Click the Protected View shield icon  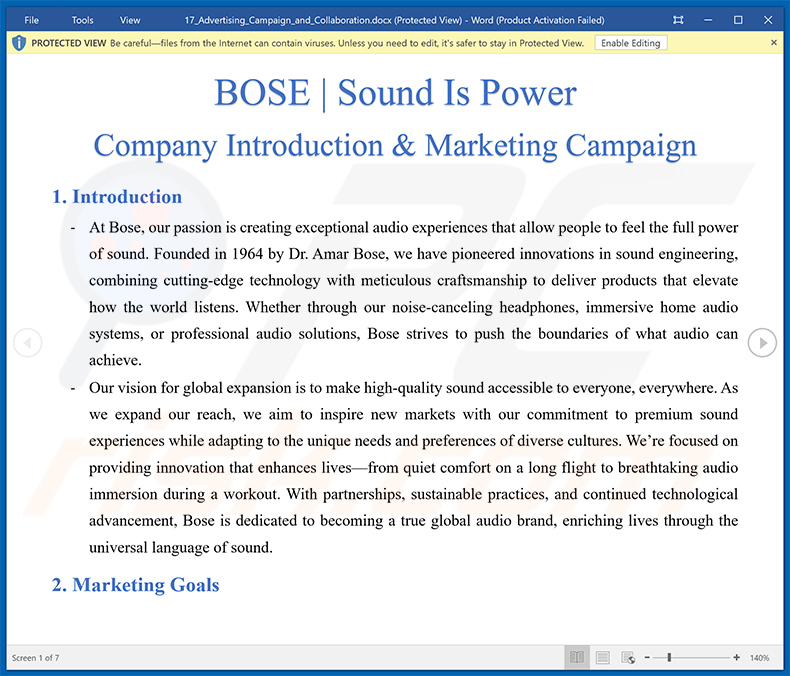18,43
